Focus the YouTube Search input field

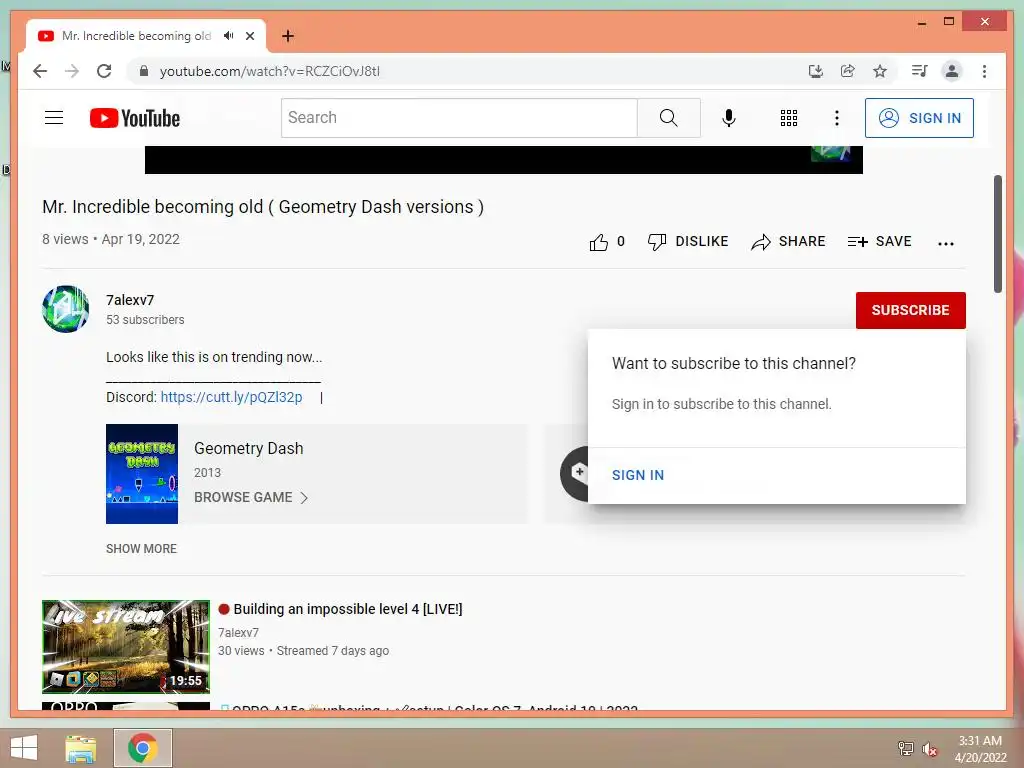point(459,118)
